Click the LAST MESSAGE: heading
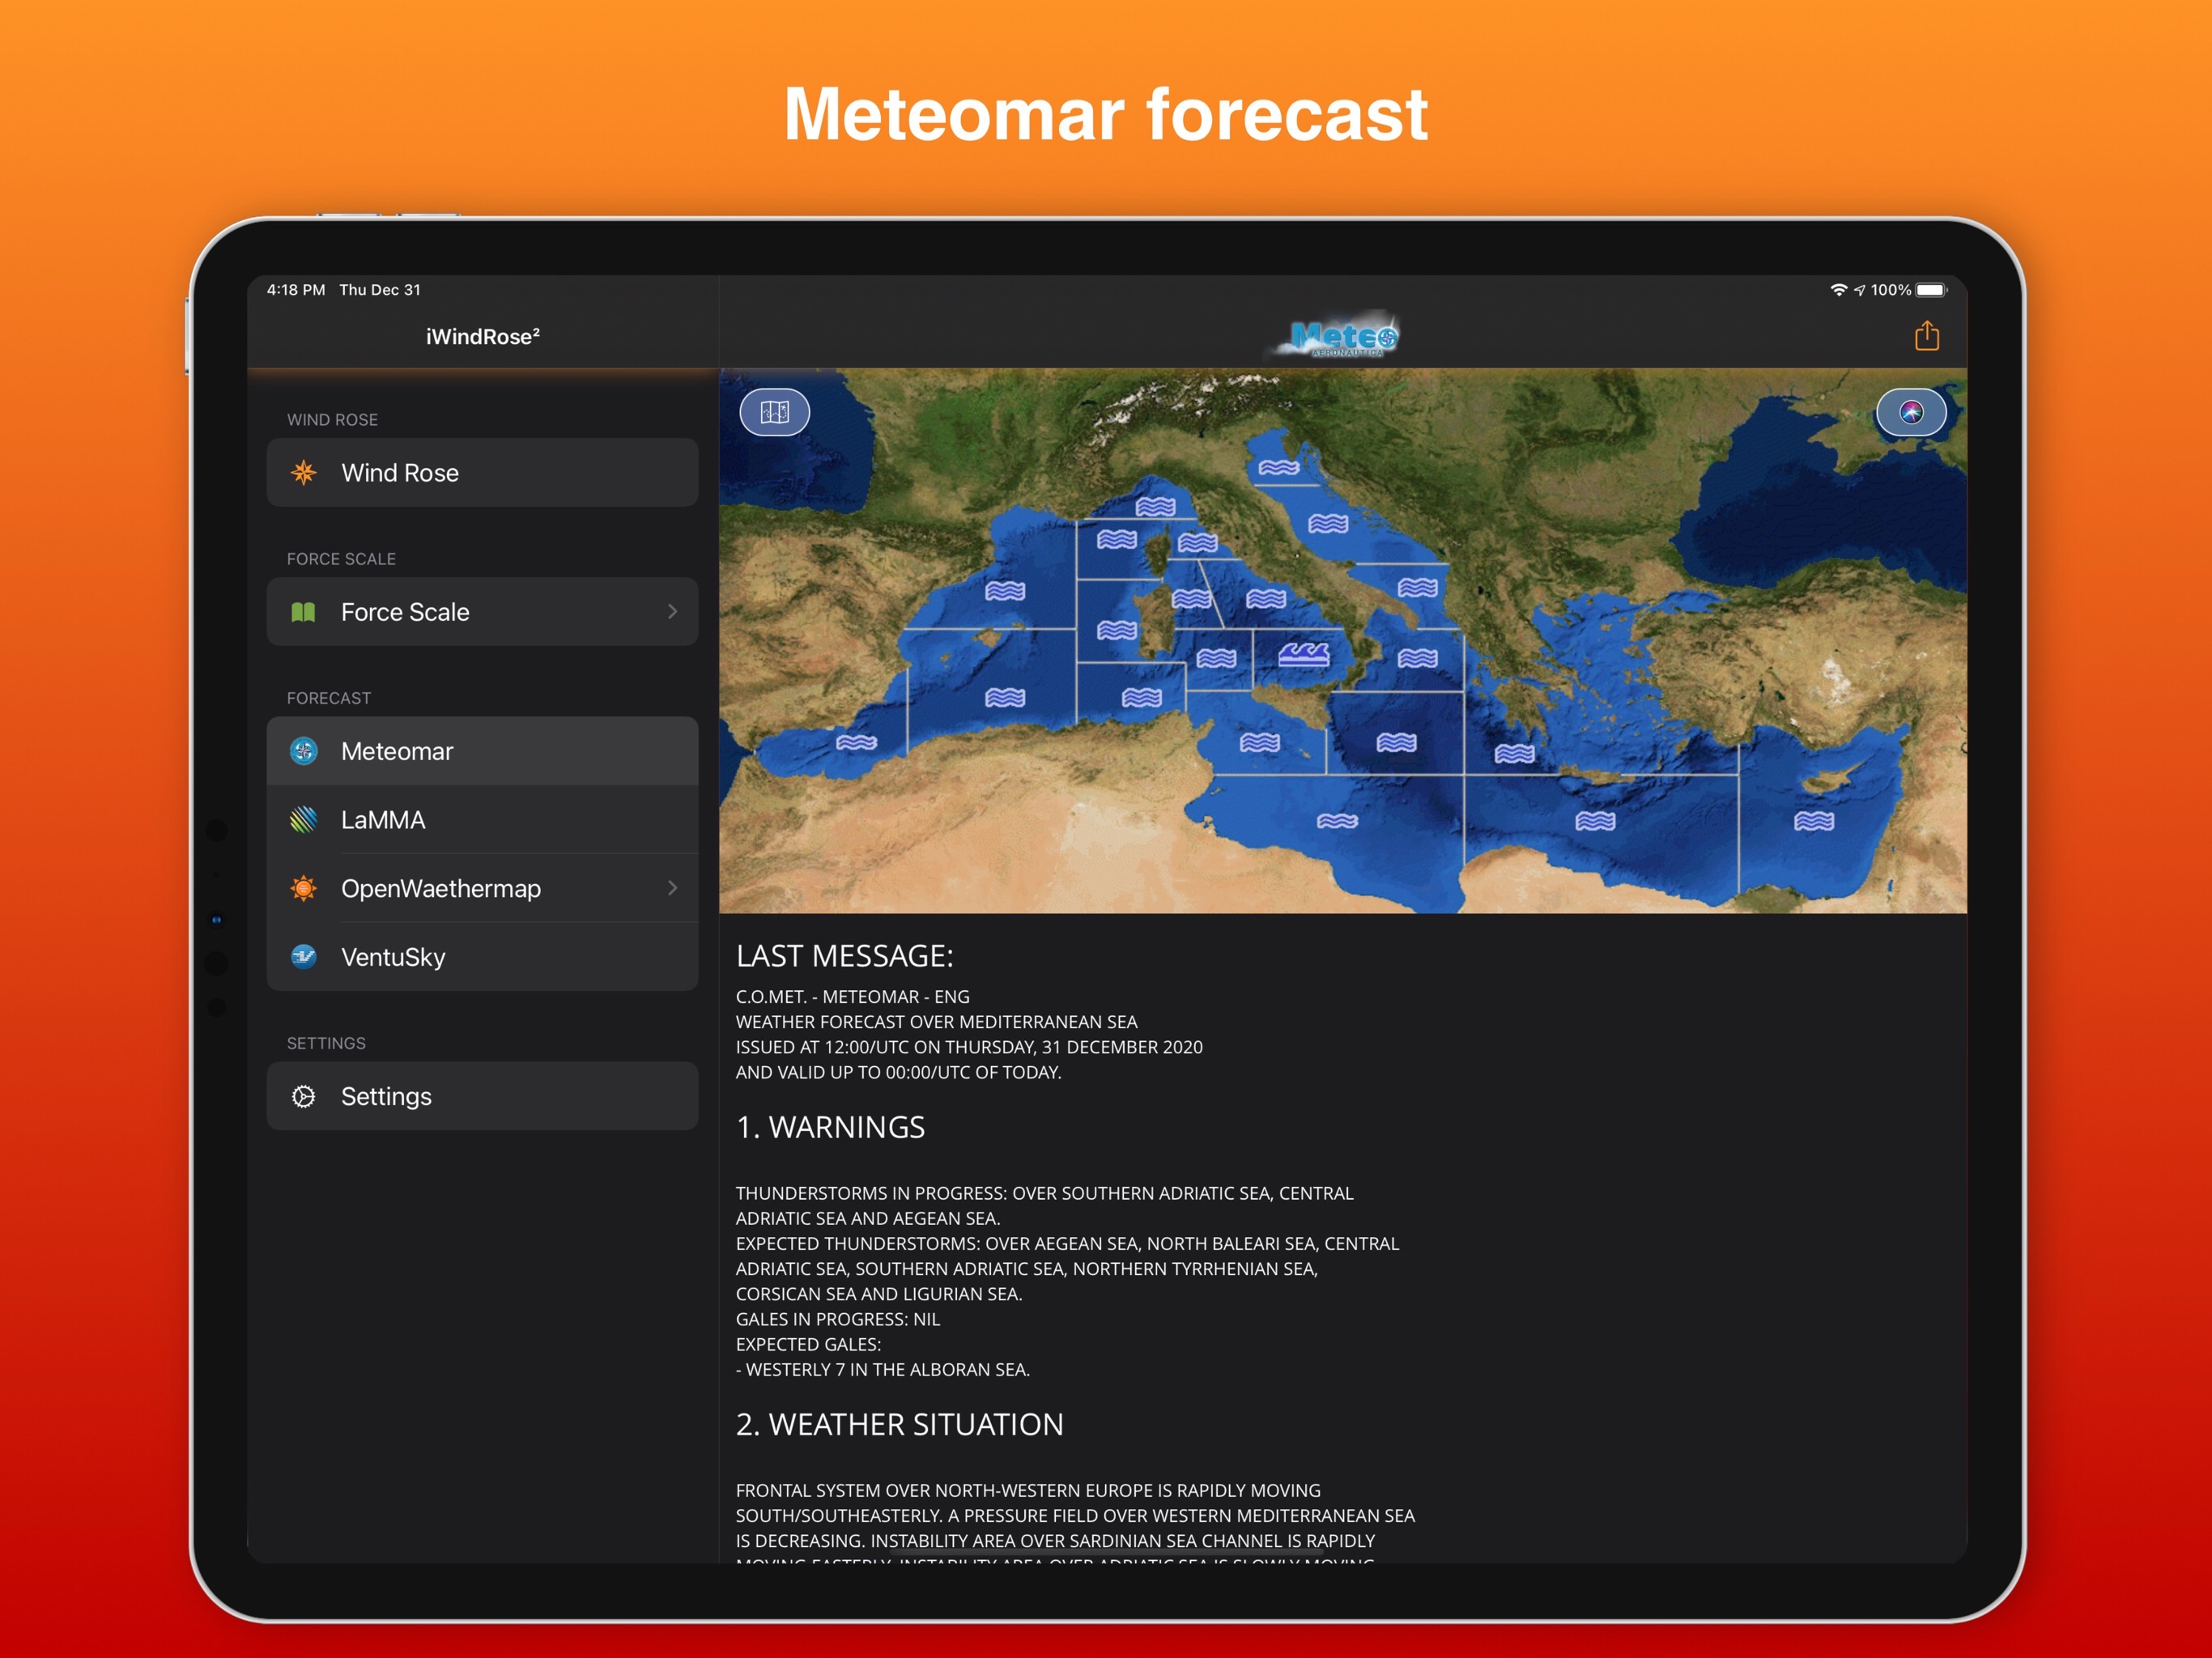The width and height of the screenshot is (2212, 1658). tap(844, 956)
